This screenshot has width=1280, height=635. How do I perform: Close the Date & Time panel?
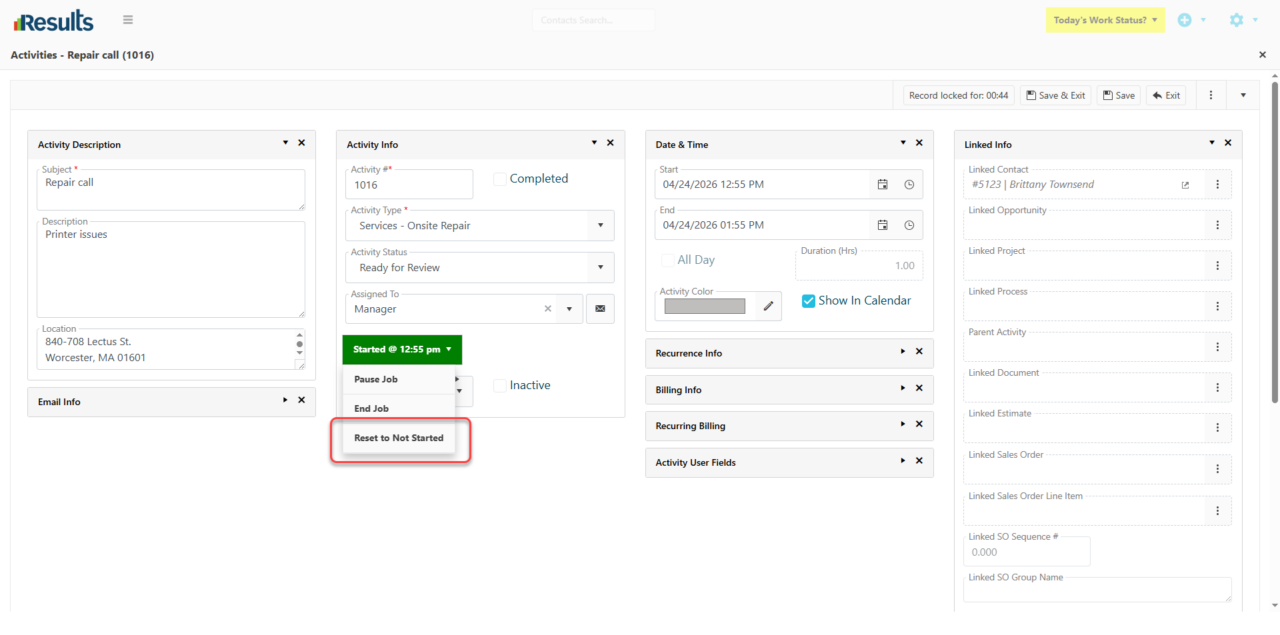pyautogui.click(x=919, y=143)
